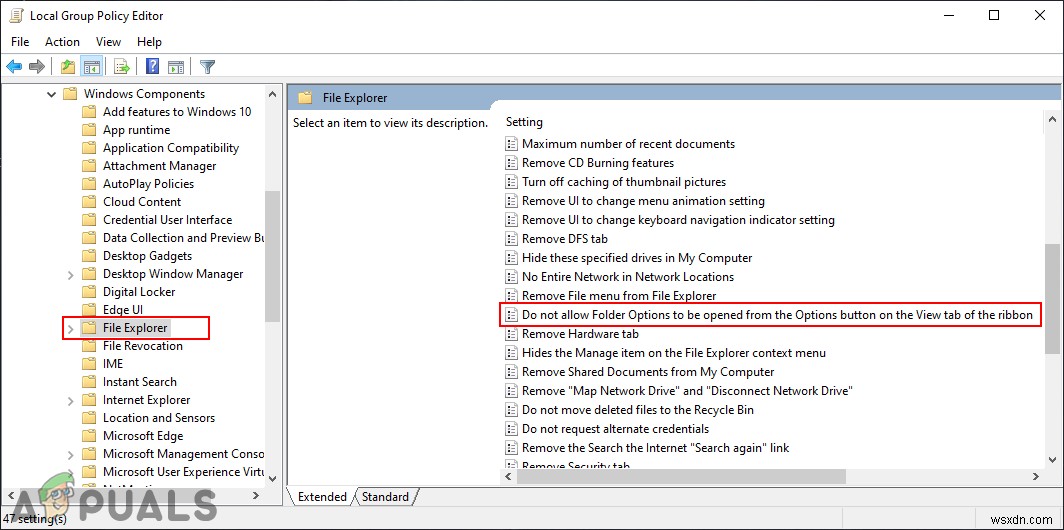The height and width of the screenshot is (530, 1064).
Task: Open Help via the question mark icon
Action: tap(153, 67)
